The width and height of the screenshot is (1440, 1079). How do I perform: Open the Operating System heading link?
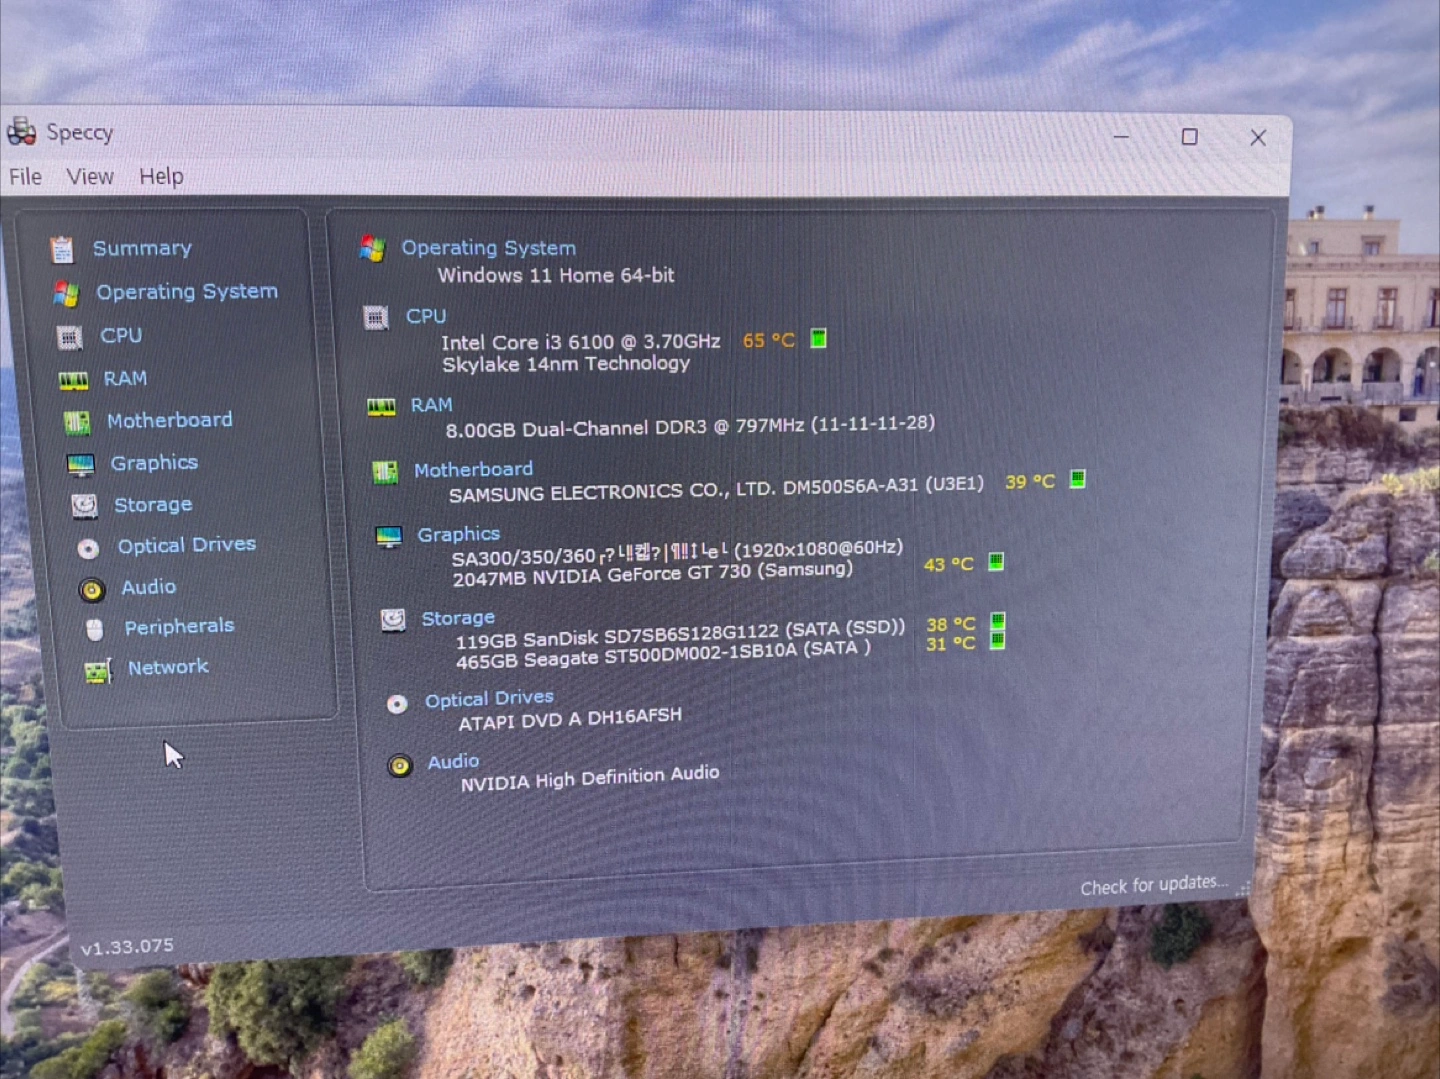click(489, 248)
